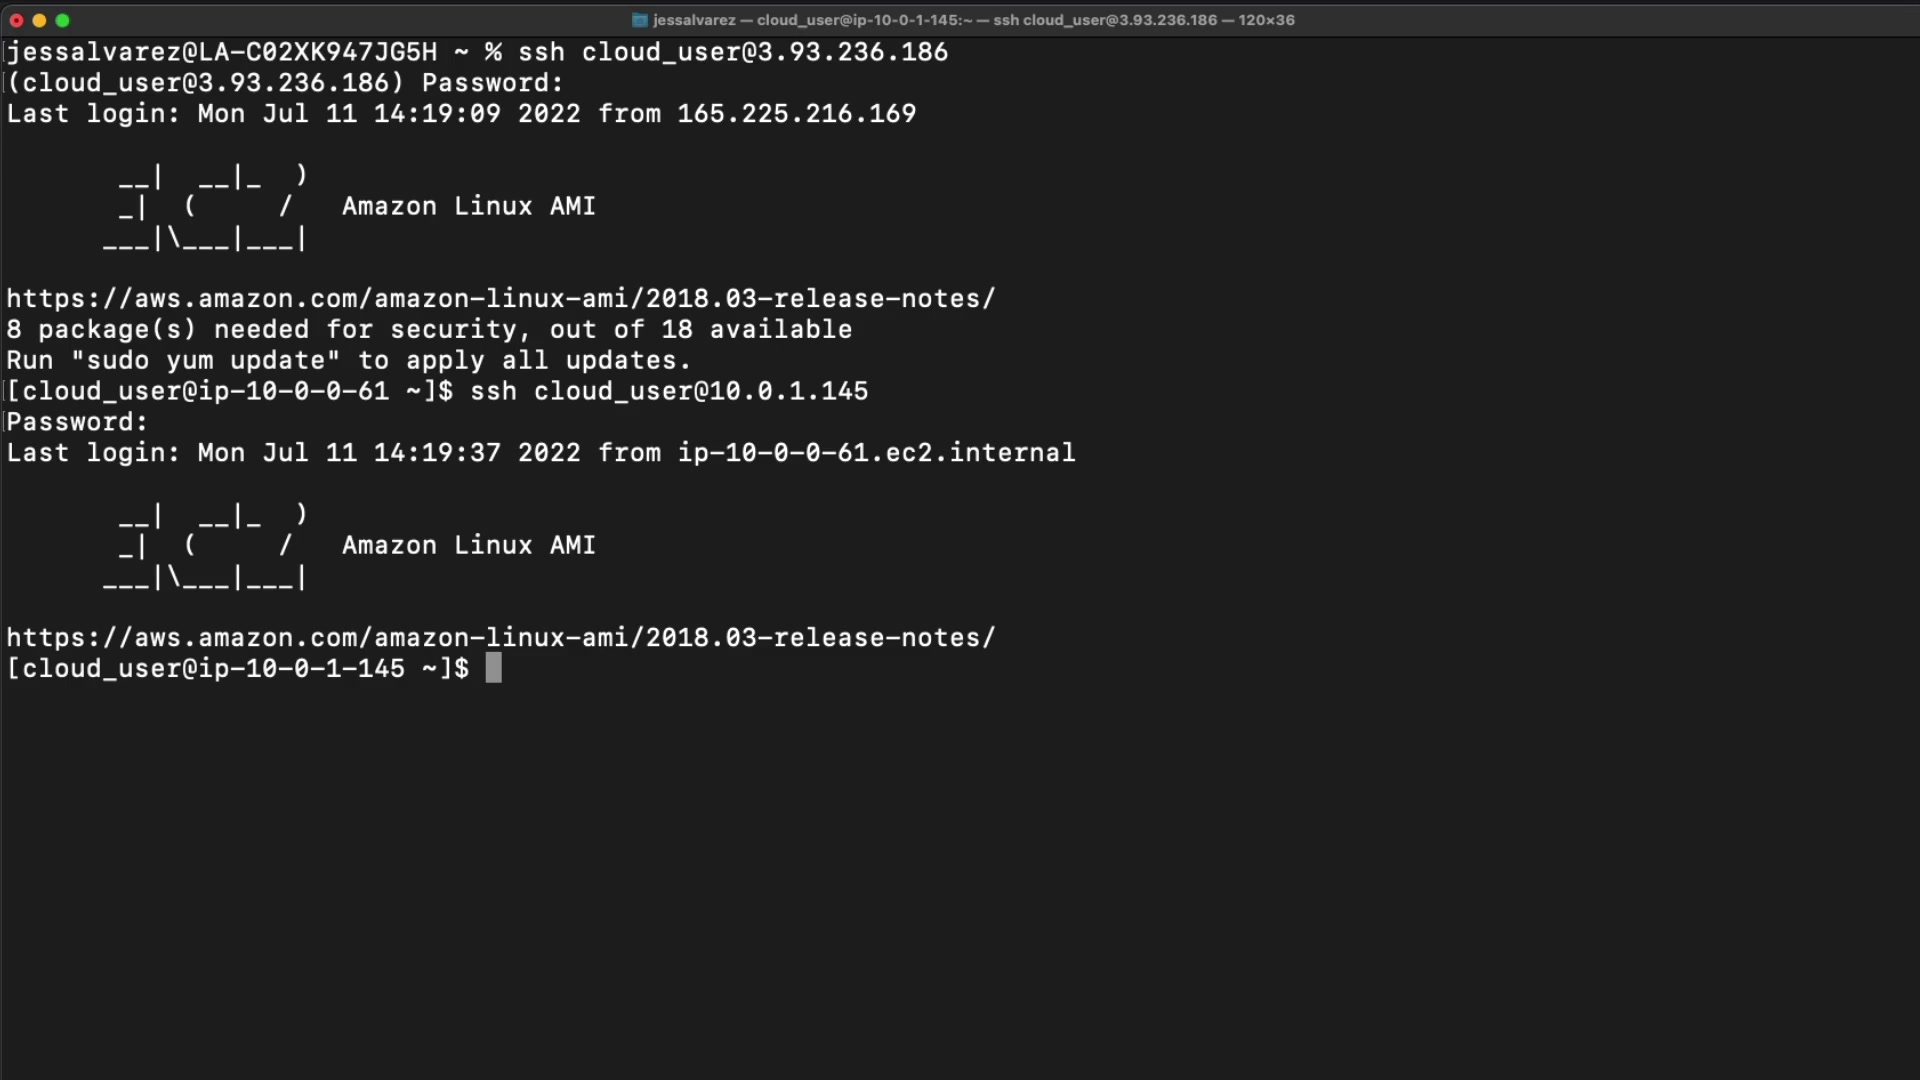Image resolution: width=1920 pixels, height=1080 pixels.
Task: Click the first ASCII art EC2 logo
Action: click(x=205, y=207)
